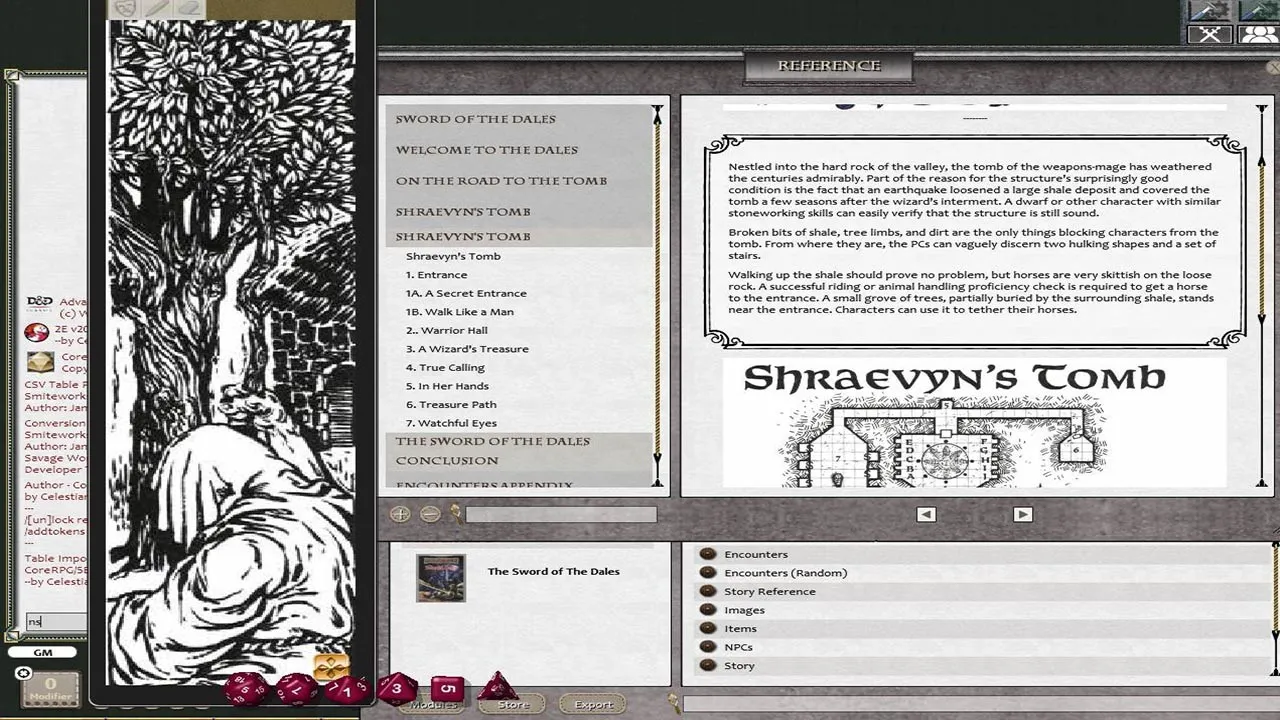Click the tree and cloaked figure illustration
Viewport: 1280px width, 720px height.
coord(231,350)
